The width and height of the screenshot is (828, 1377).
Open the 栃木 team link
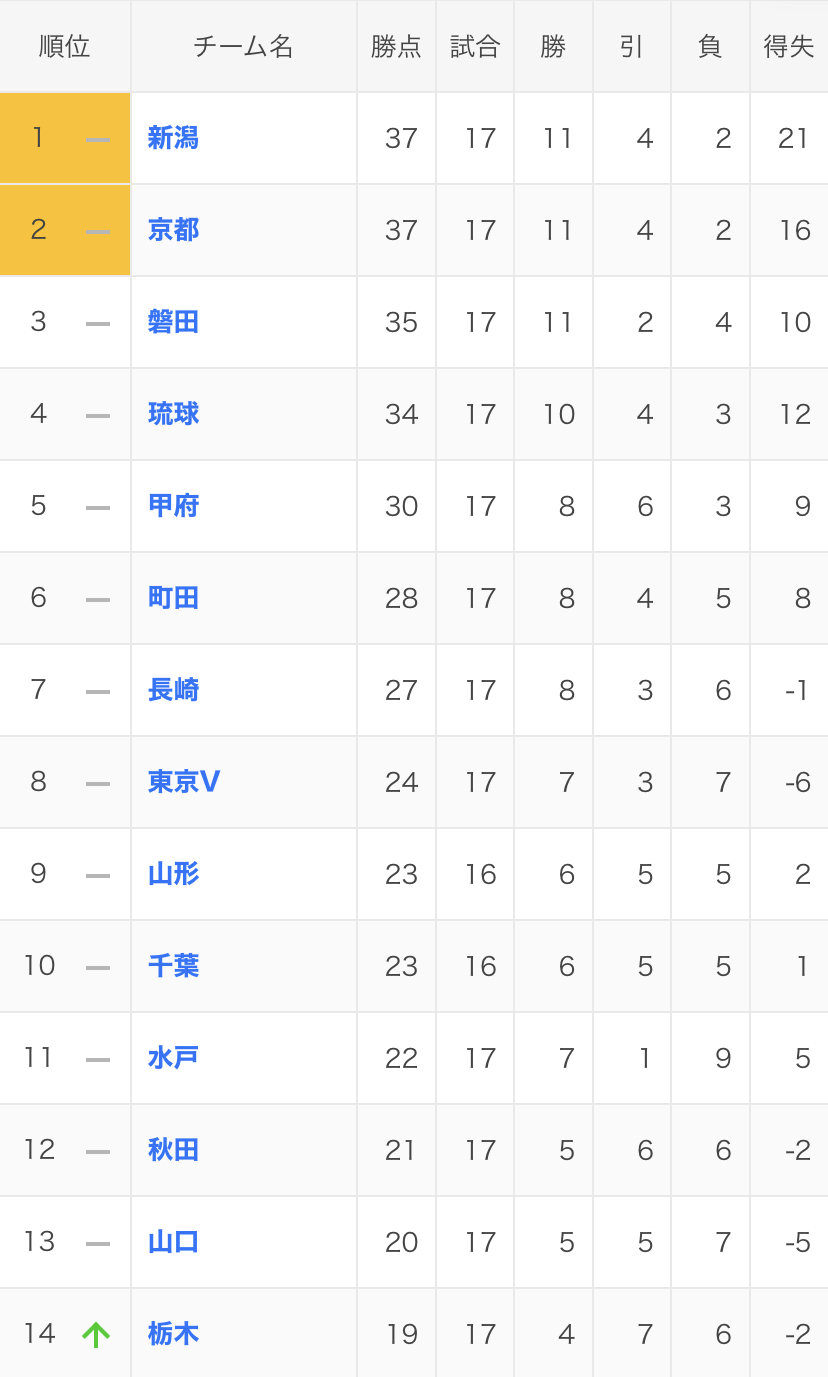pos(173,1334)
